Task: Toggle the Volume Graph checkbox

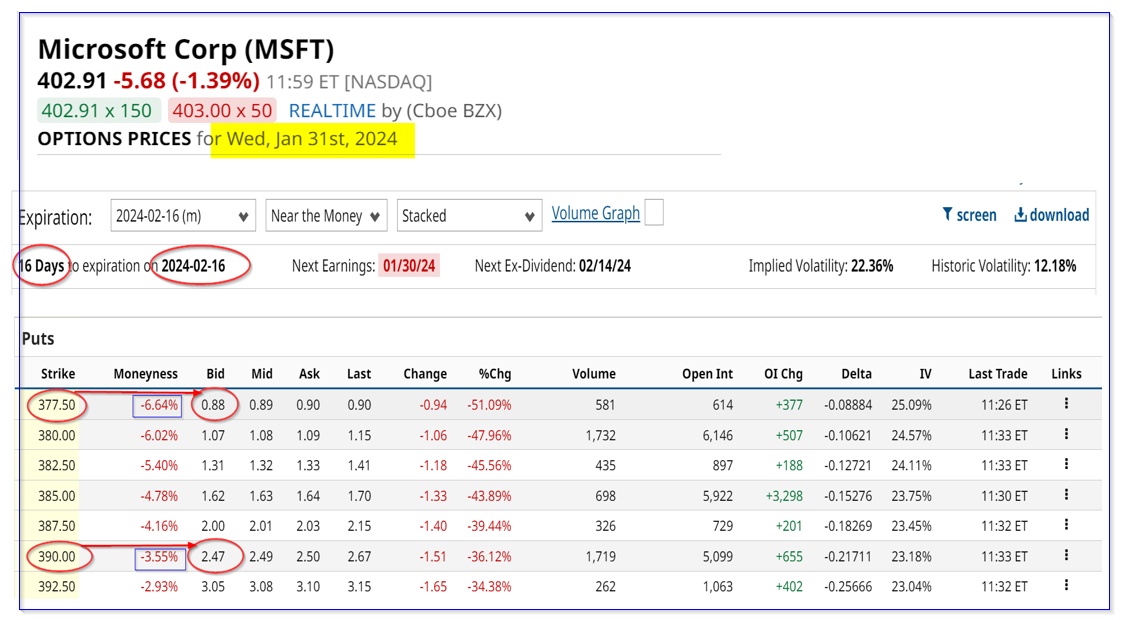Action: 654,213
